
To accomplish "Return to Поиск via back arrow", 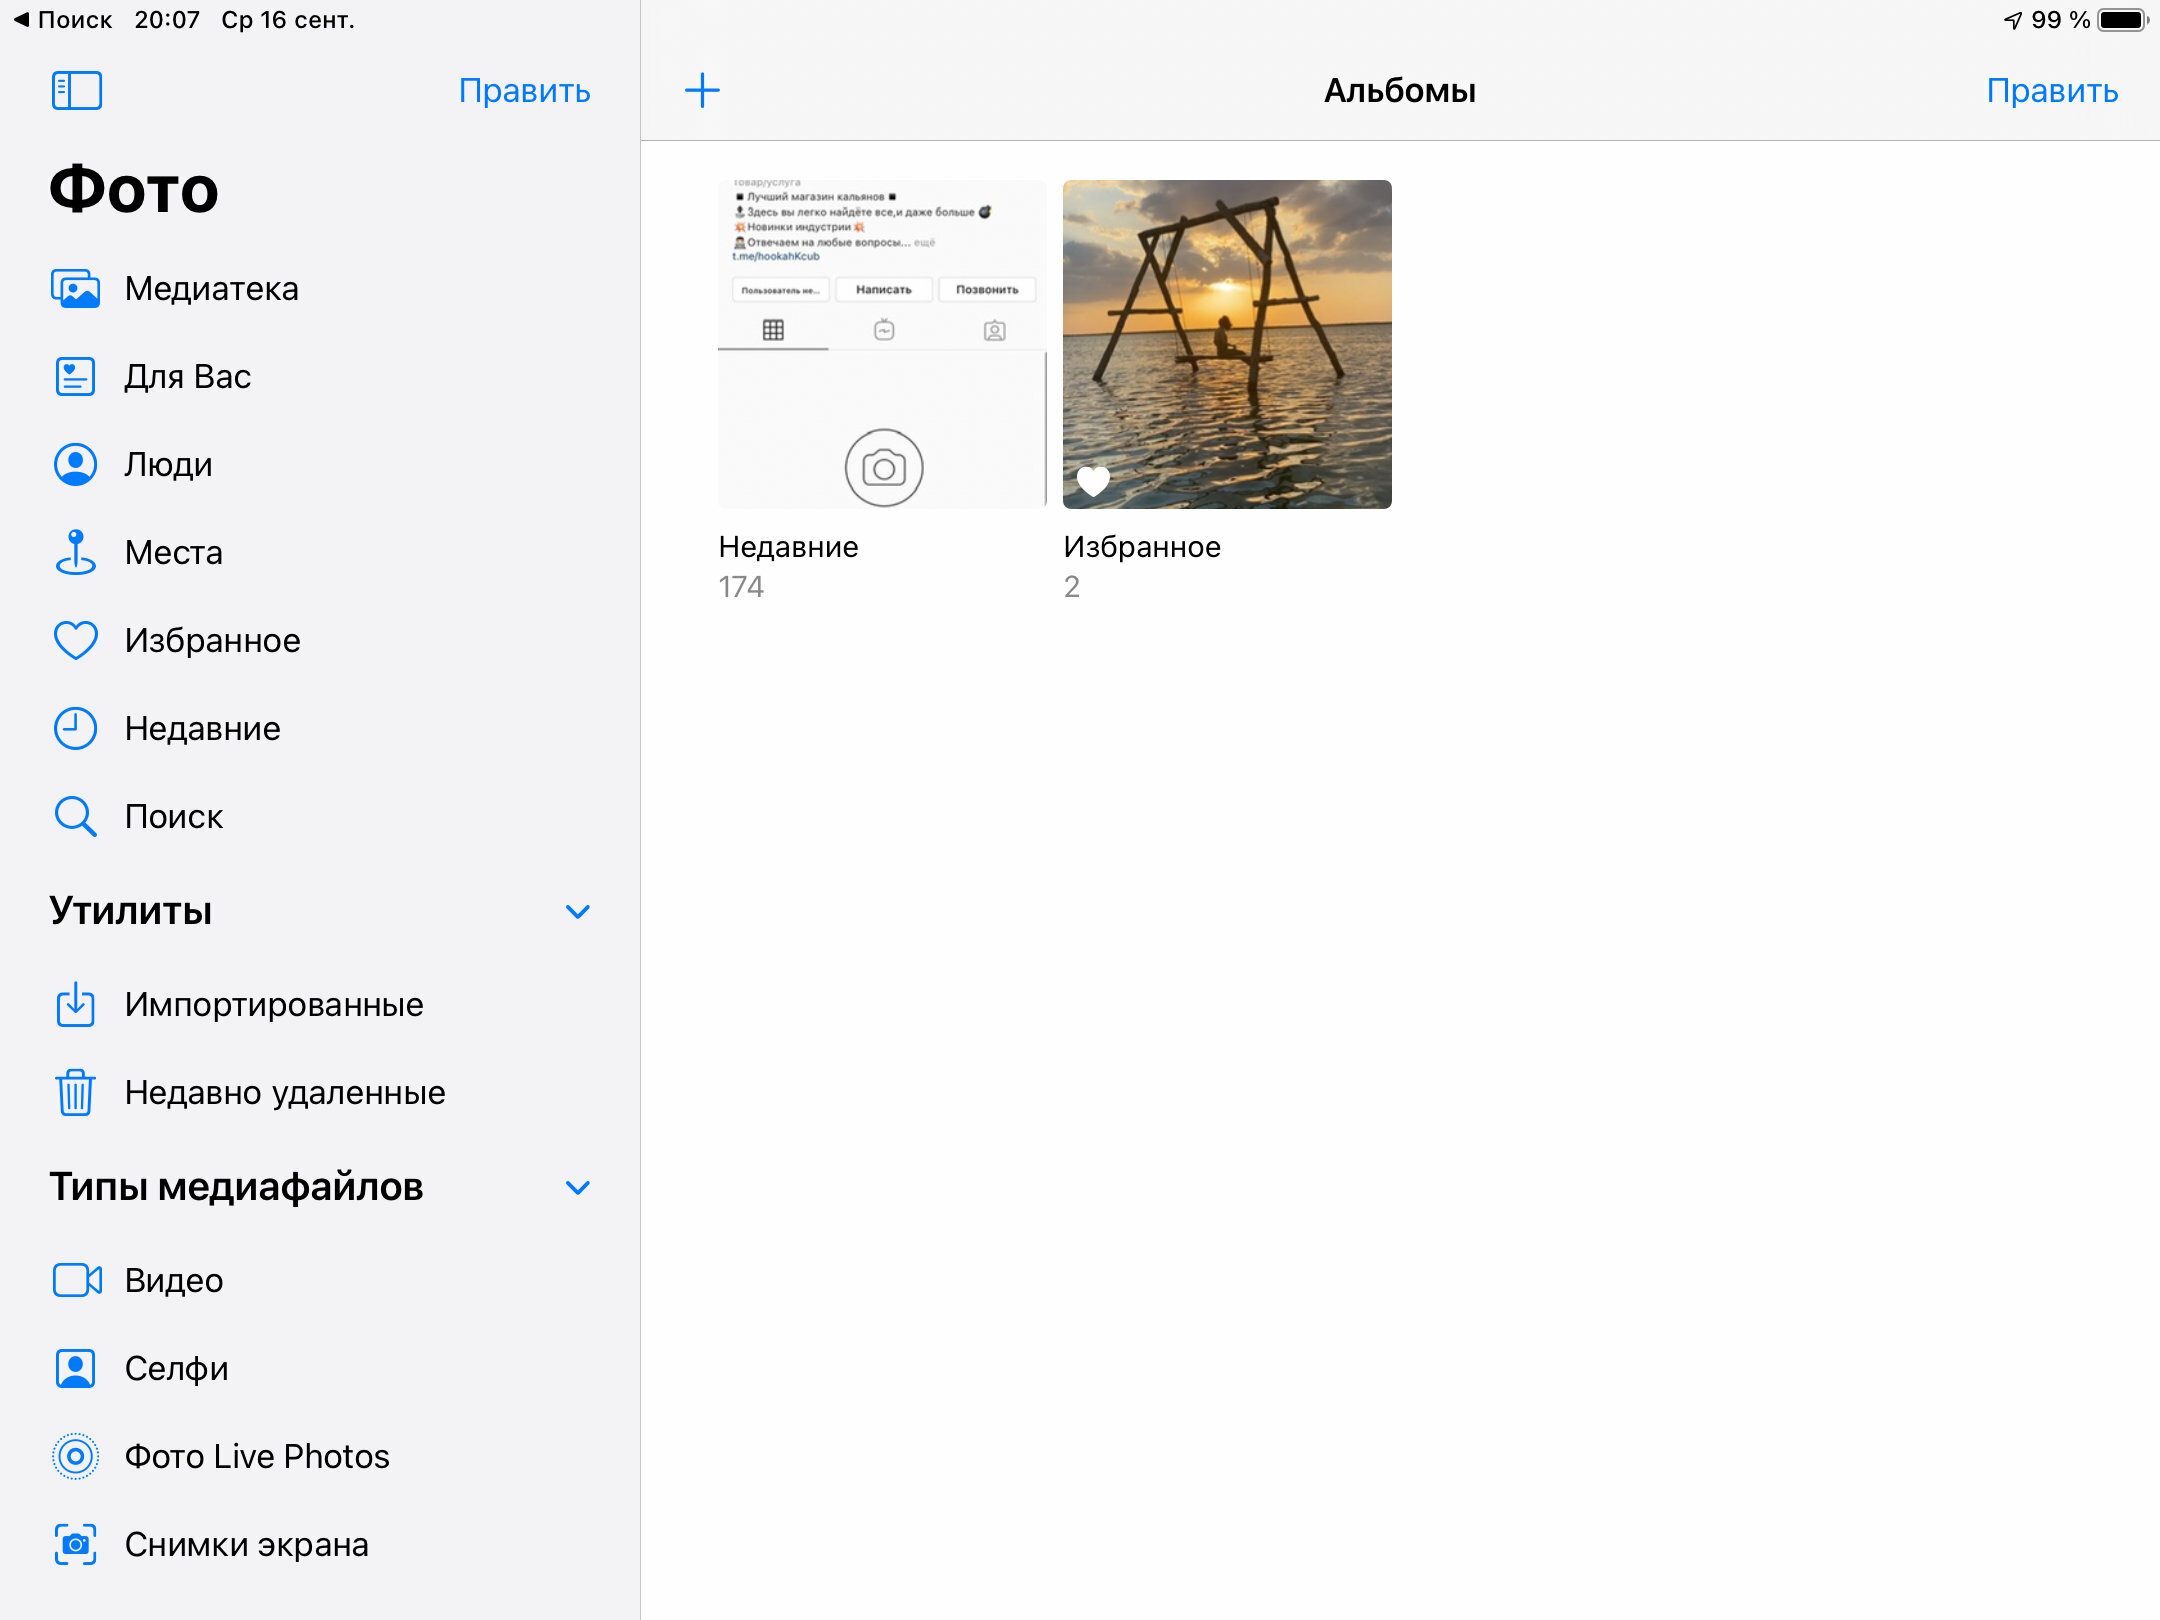I will [62, 20].
